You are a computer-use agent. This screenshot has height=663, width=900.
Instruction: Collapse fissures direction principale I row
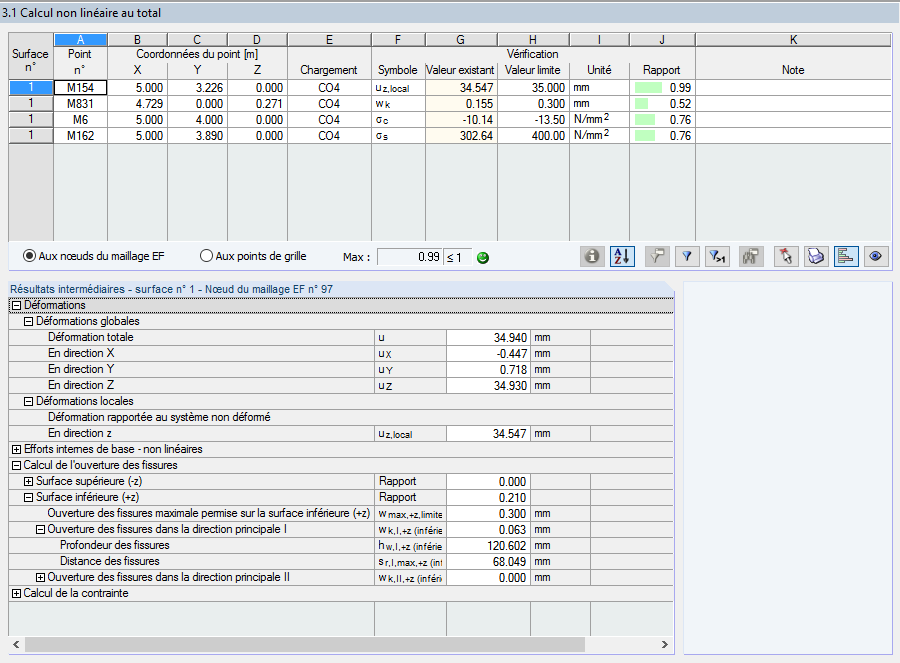(40, 530)
